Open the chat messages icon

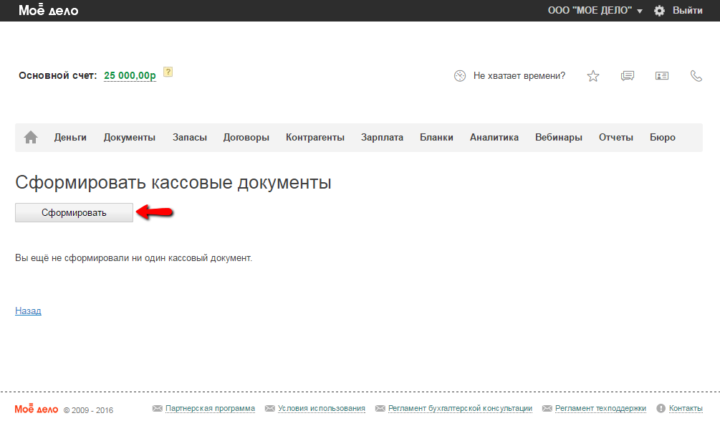pos(627,76)
